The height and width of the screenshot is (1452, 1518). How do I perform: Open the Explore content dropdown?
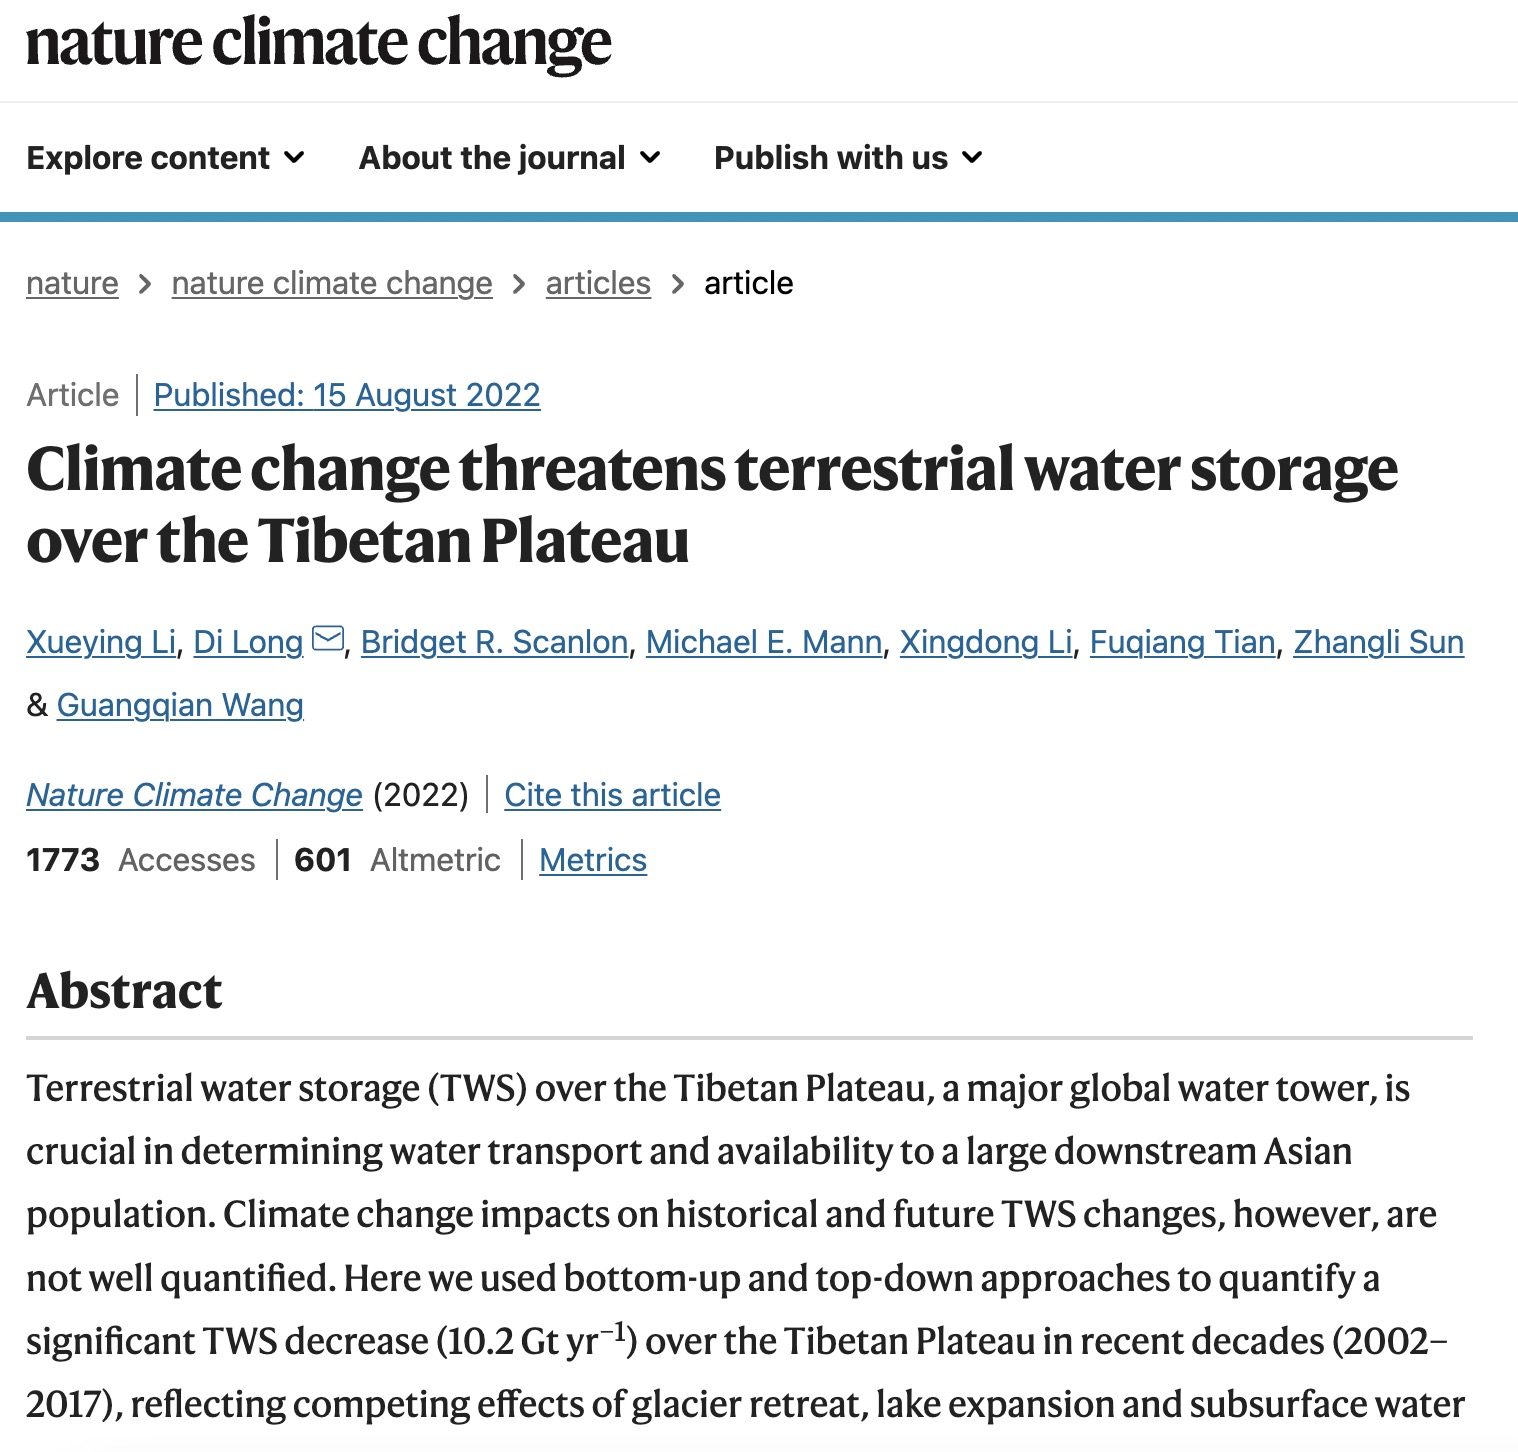click(148, 158)
